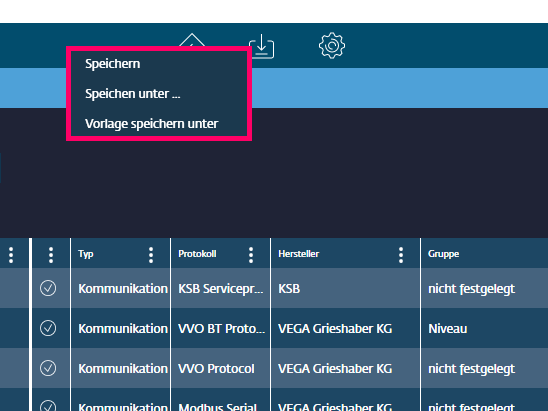
Task: Click the three-dot icon in the leftmost column header
Action: pyautogui.click(x=11, y=255)
